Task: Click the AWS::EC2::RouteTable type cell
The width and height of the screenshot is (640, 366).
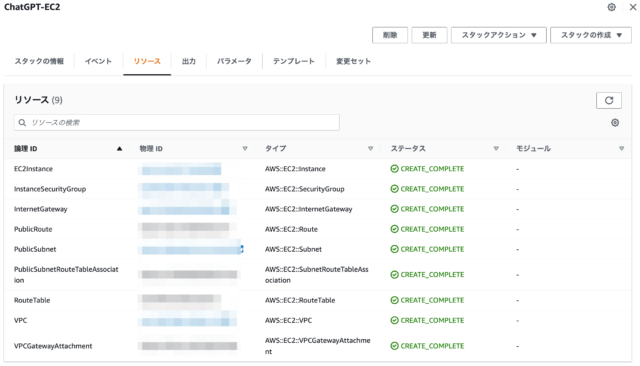Action: point(300,300)
